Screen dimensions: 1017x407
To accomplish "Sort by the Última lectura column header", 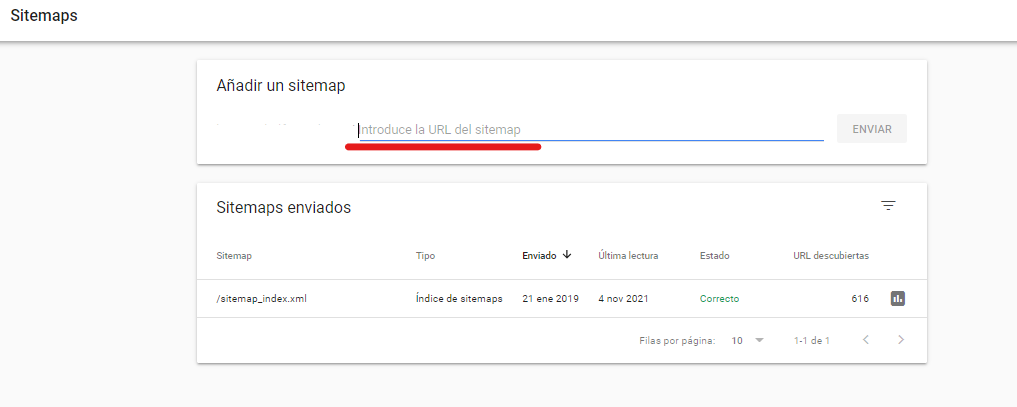I will [x=628, y=256].
